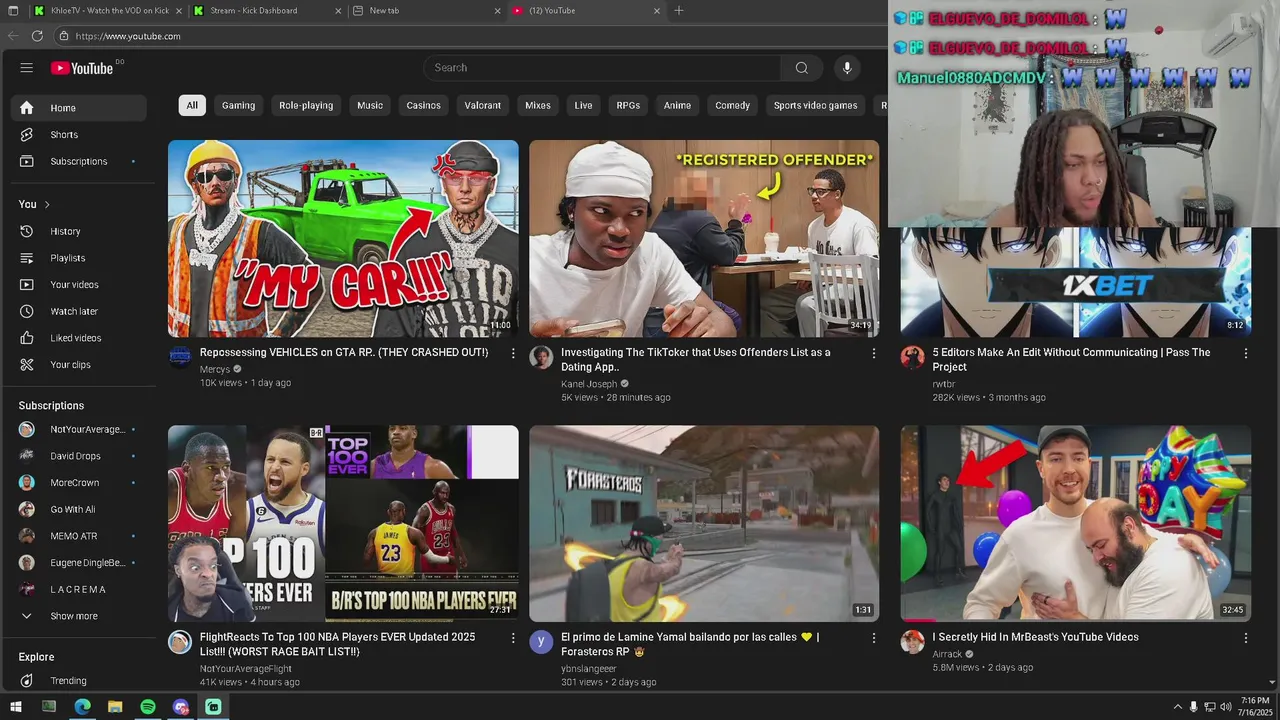
Task: Click the browser address bar URL
Action: [128, 36]
